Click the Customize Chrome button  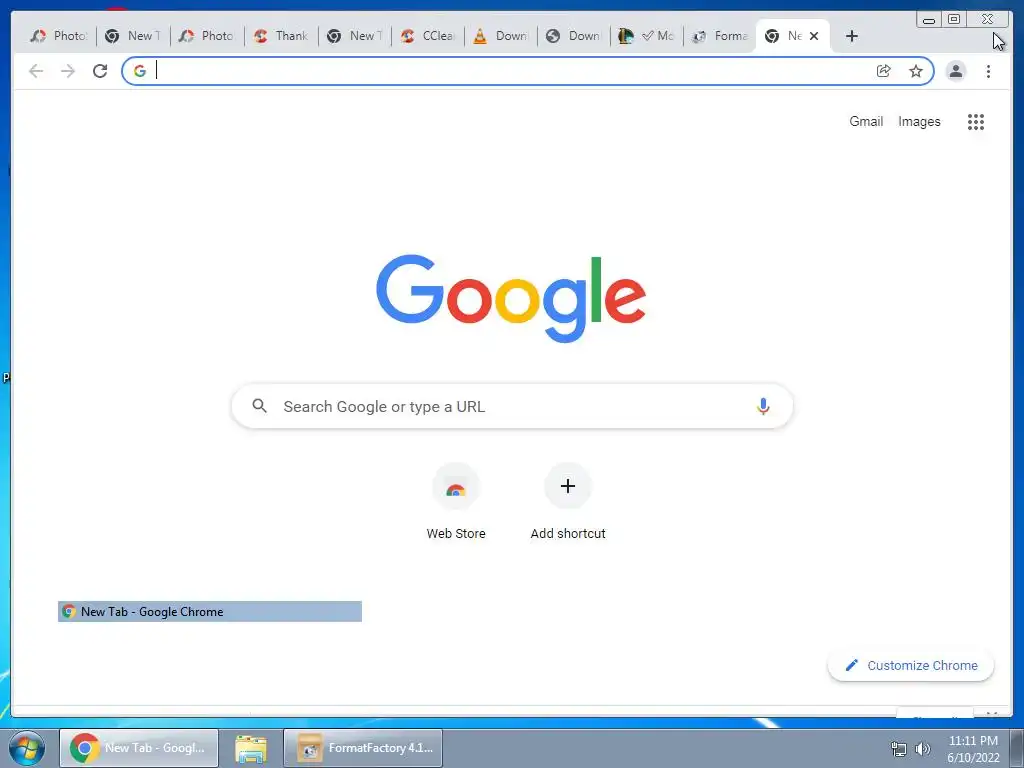click(x=910, y=665)
